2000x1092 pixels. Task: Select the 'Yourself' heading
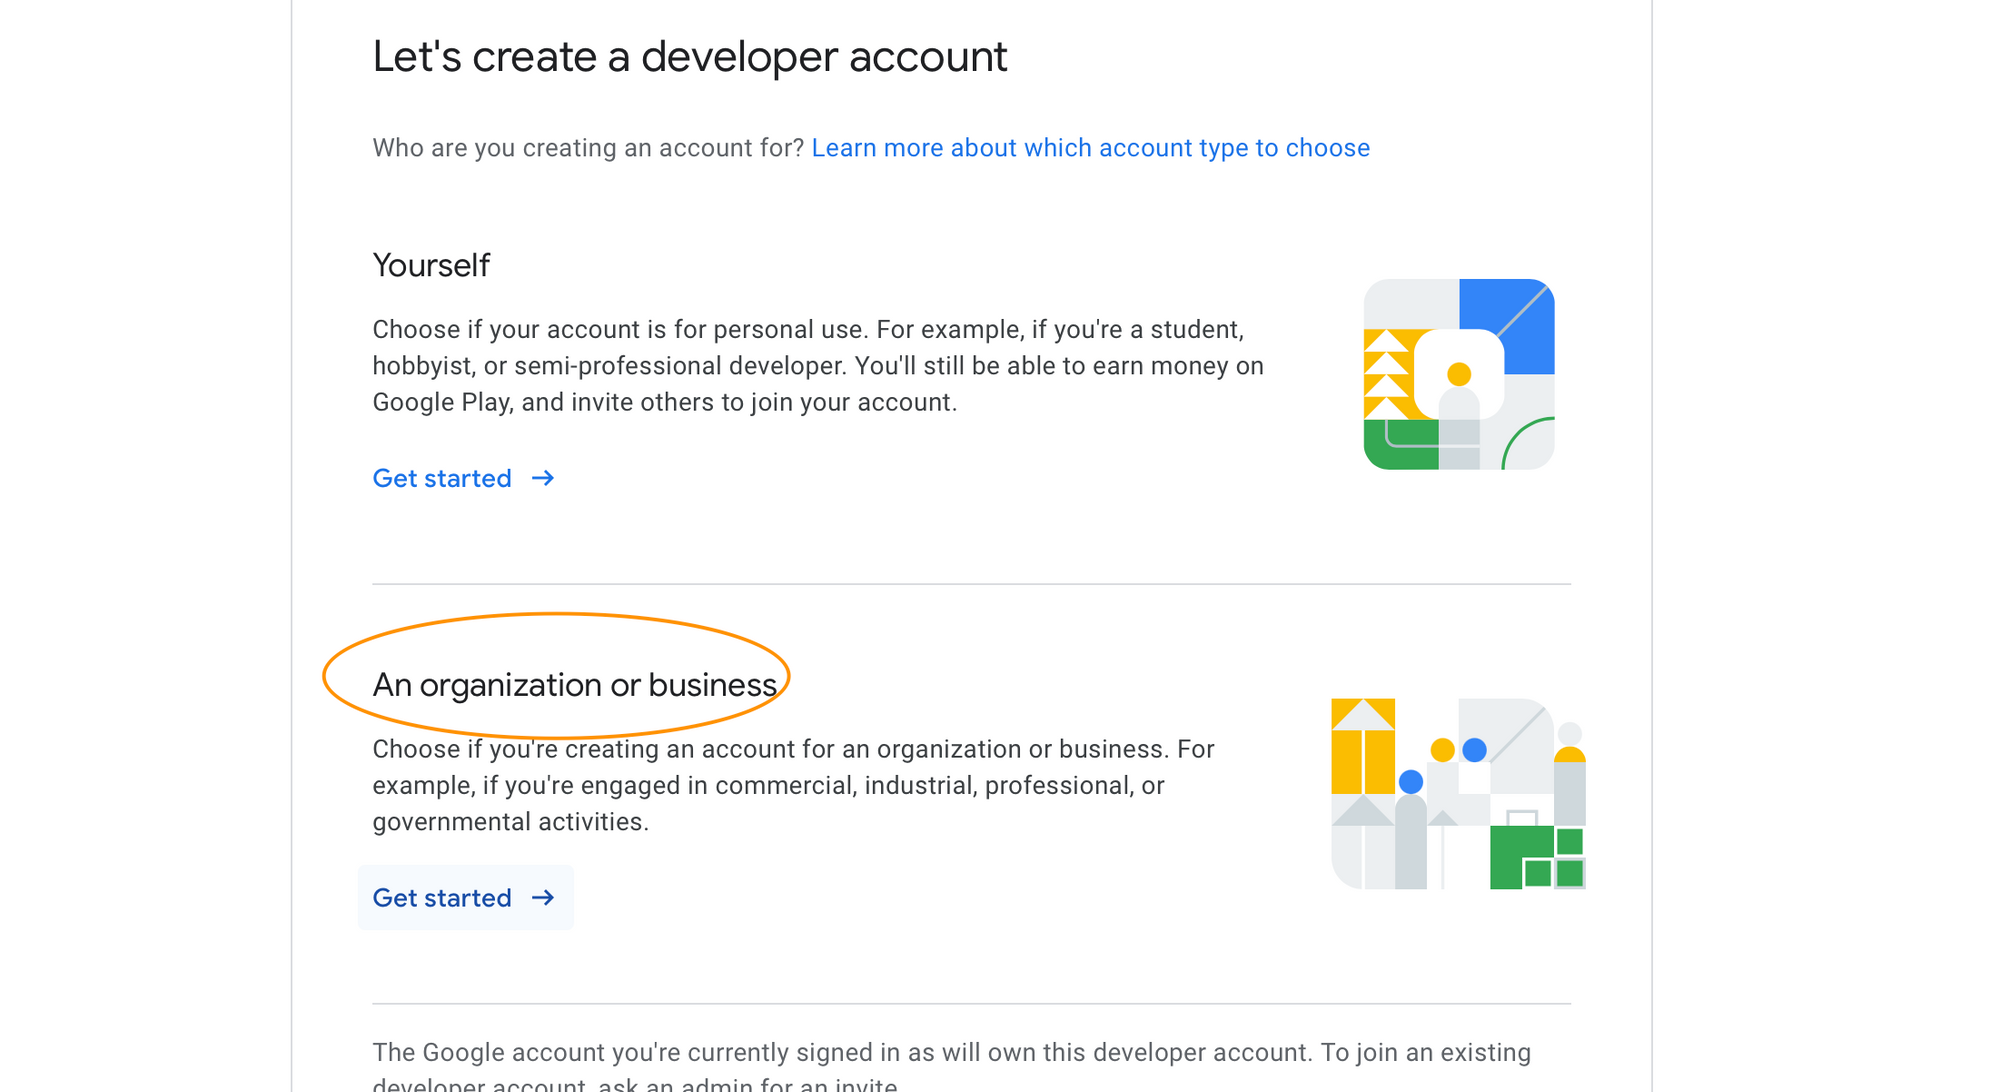pyautogui.click(x=431, y=266)
